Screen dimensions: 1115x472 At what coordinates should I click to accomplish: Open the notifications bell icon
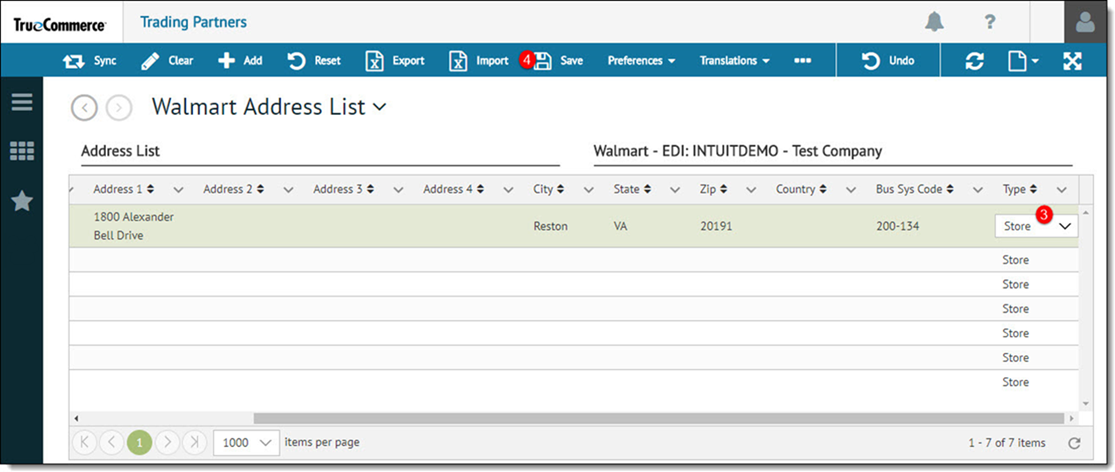coord(934,22)
